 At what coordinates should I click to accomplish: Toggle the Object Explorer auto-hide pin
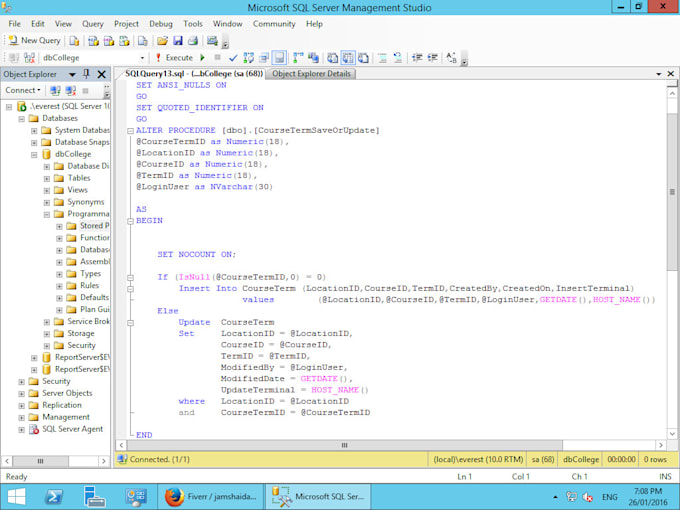[87, 74]
